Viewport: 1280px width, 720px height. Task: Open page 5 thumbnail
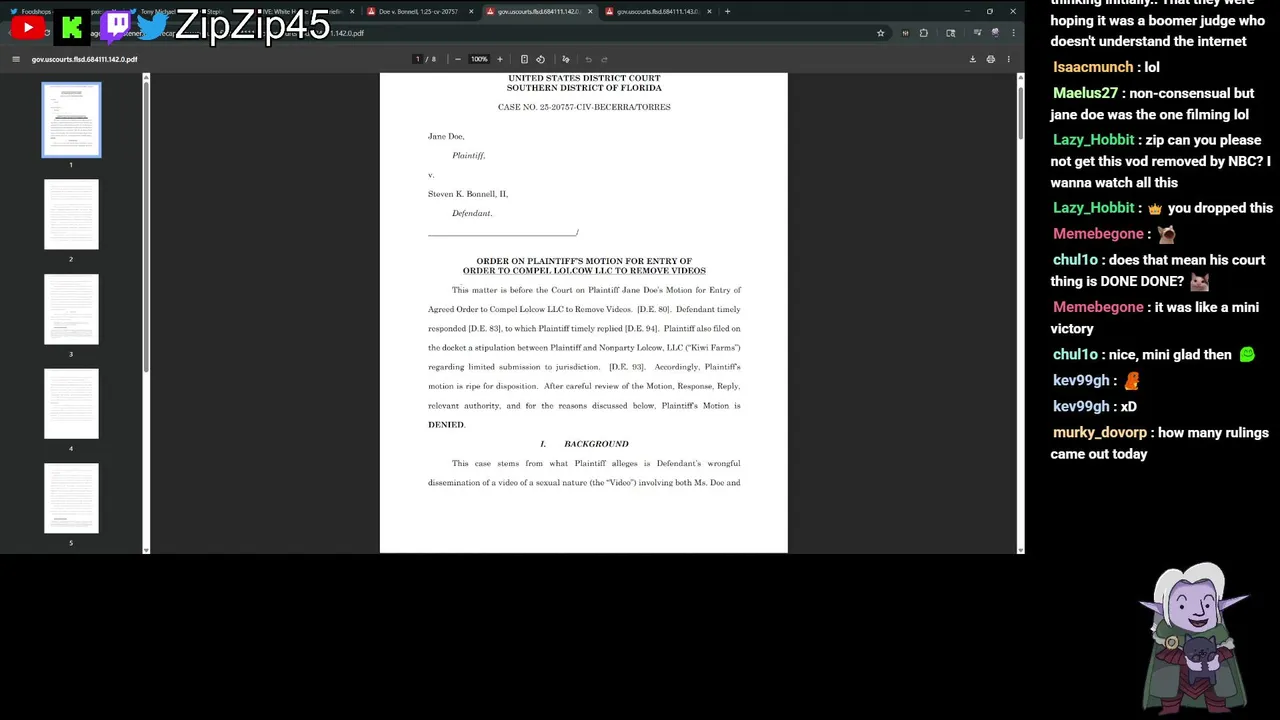[71, 498]
